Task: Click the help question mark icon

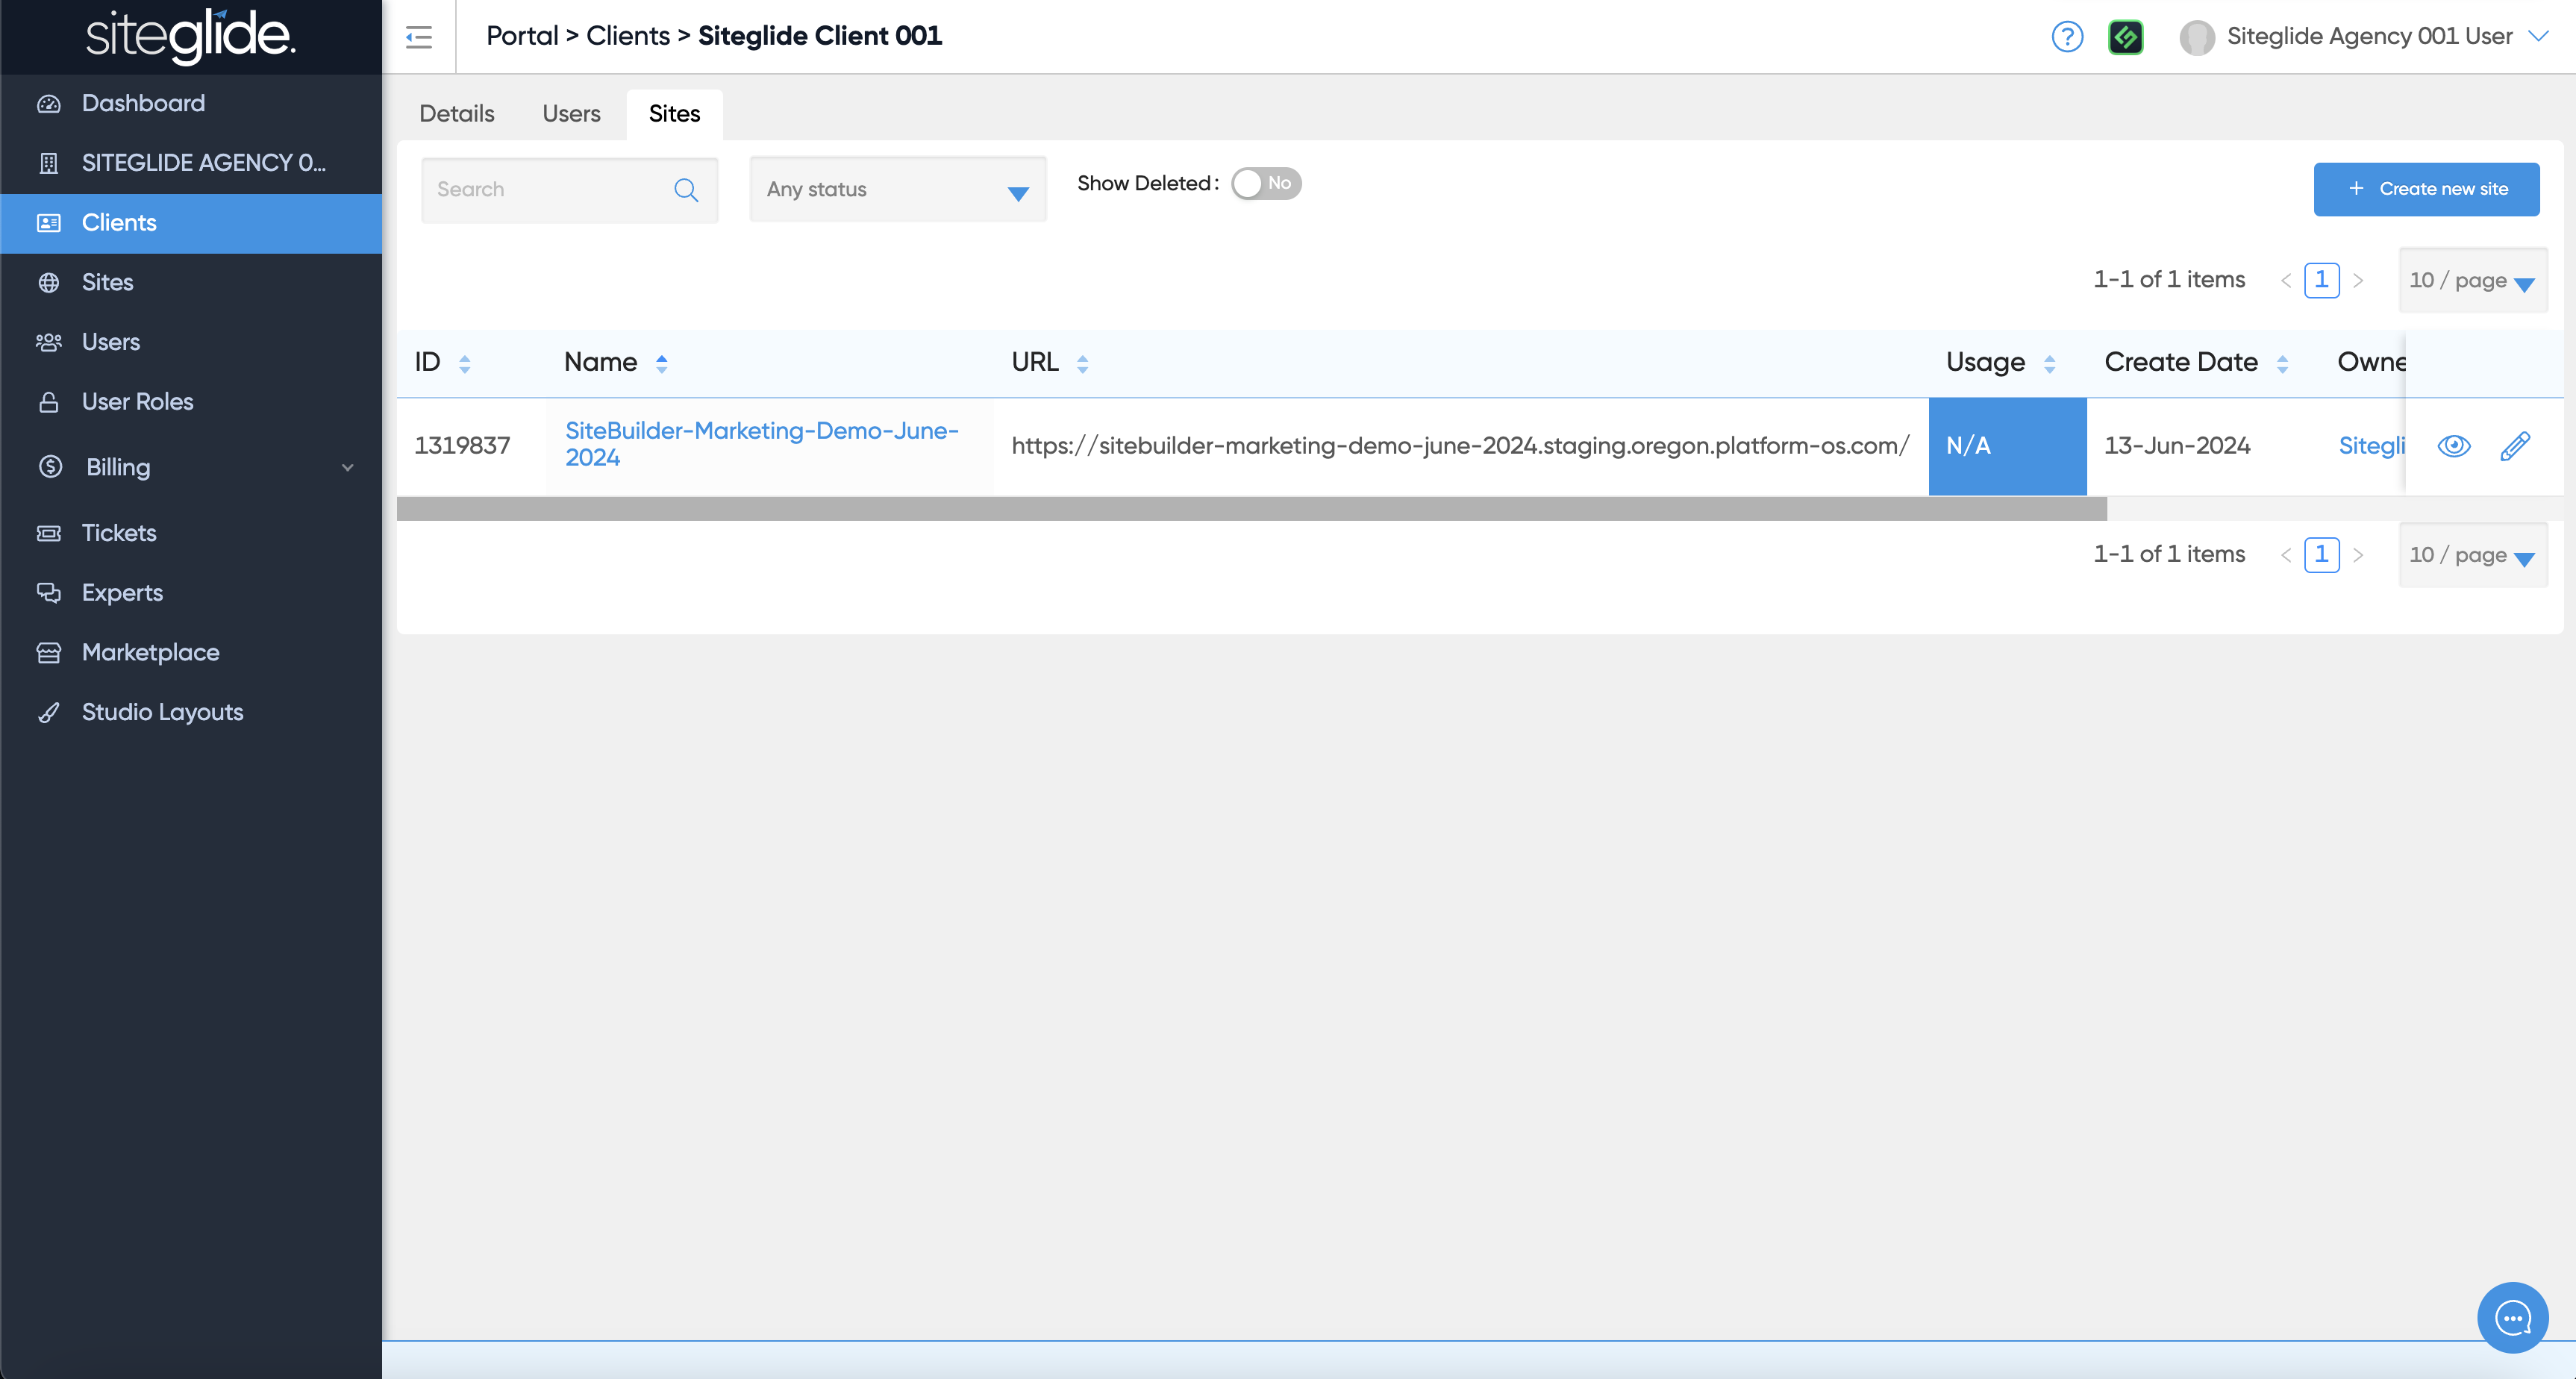Action: click(x=2066, y=37)
